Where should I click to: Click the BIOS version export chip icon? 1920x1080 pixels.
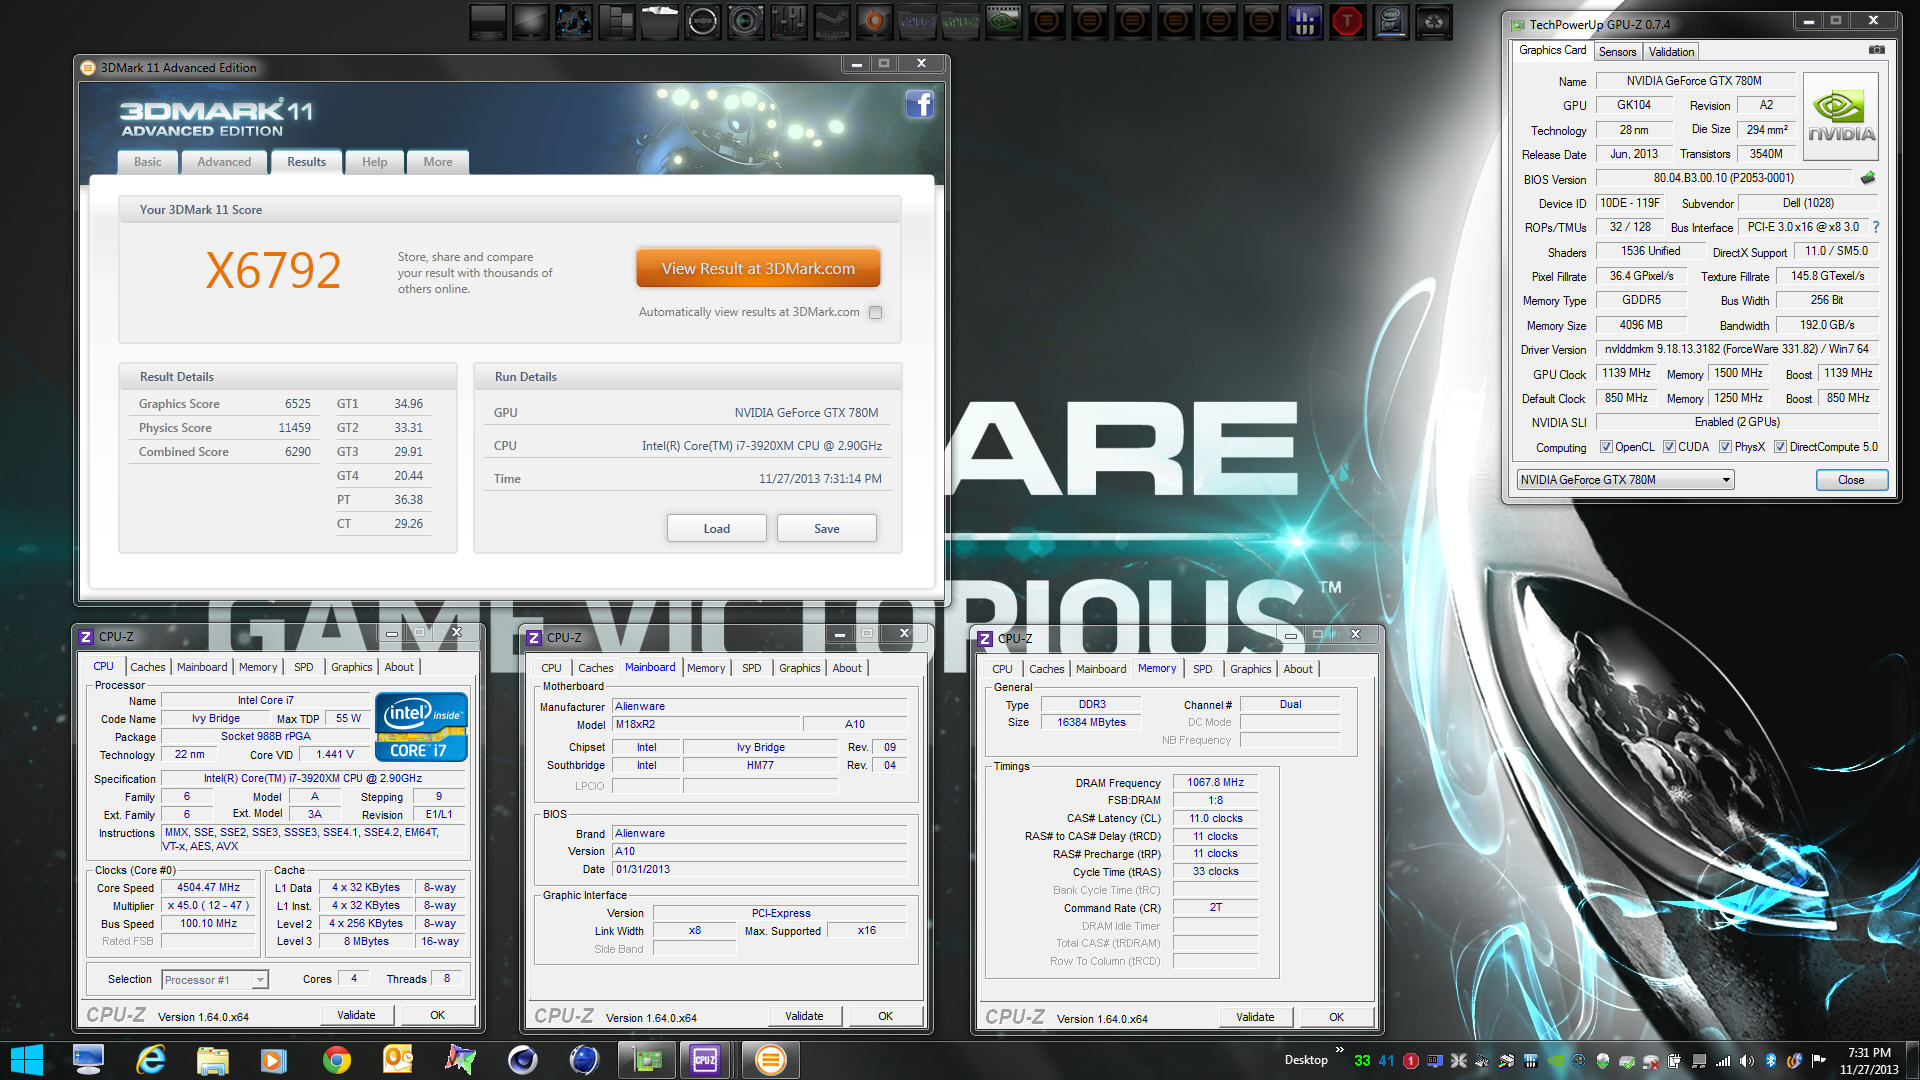[x=1867, y=178]
